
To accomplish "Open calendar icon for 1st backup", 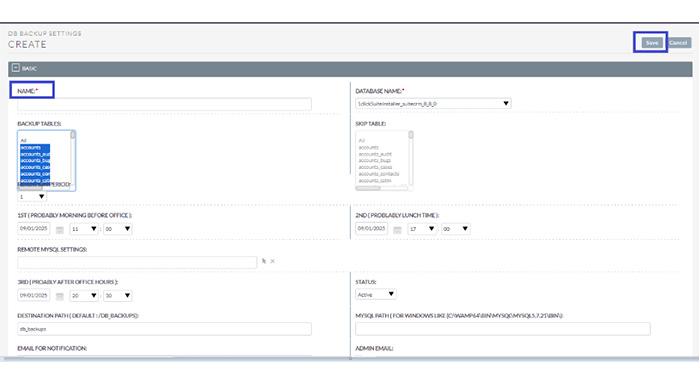I will click(59, 230).
